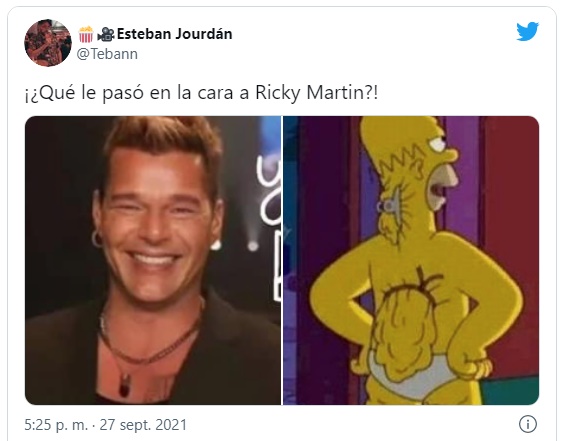The image size is (565, 441).
Task: Open Esteban Jourdán's round profile avatar
Action: point(48,43)
